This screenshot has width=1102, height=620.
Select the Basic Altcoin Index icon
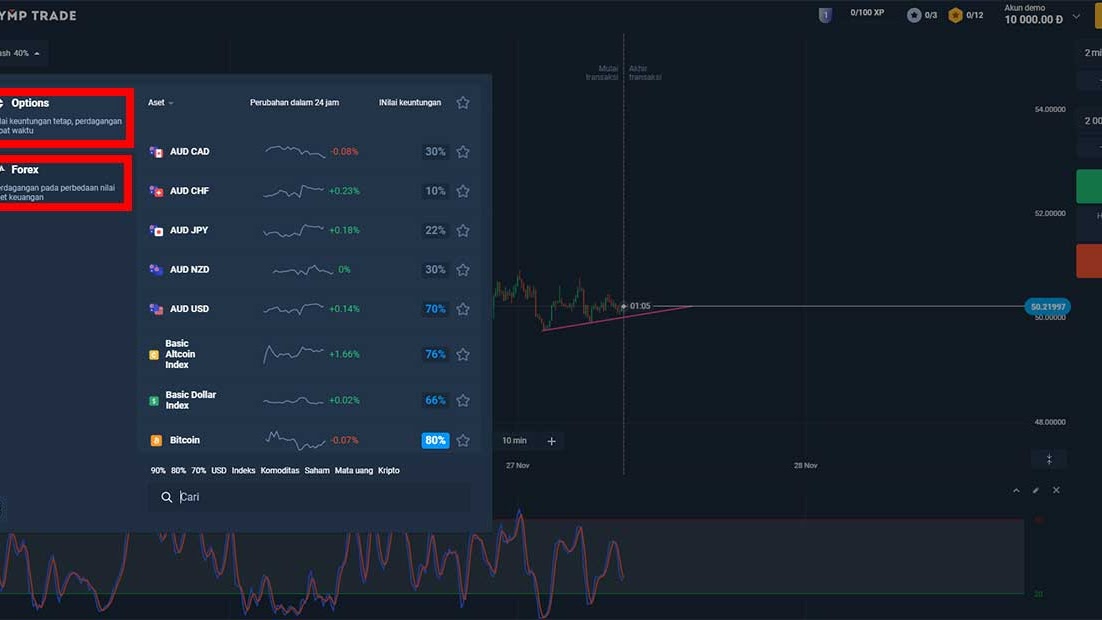click(154, 355)
